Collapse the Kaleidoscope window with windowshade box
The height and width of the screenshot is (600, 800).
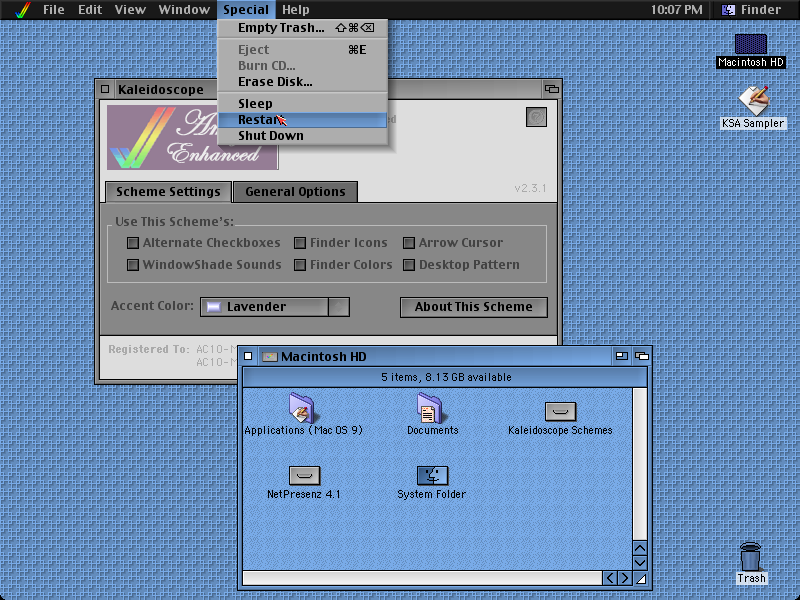click(552, 89)
